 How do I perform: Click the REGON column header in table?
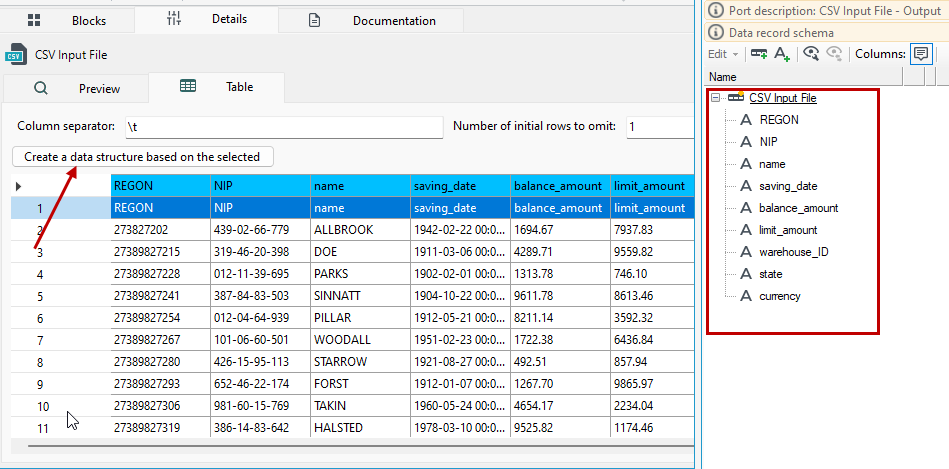point(160,186)
